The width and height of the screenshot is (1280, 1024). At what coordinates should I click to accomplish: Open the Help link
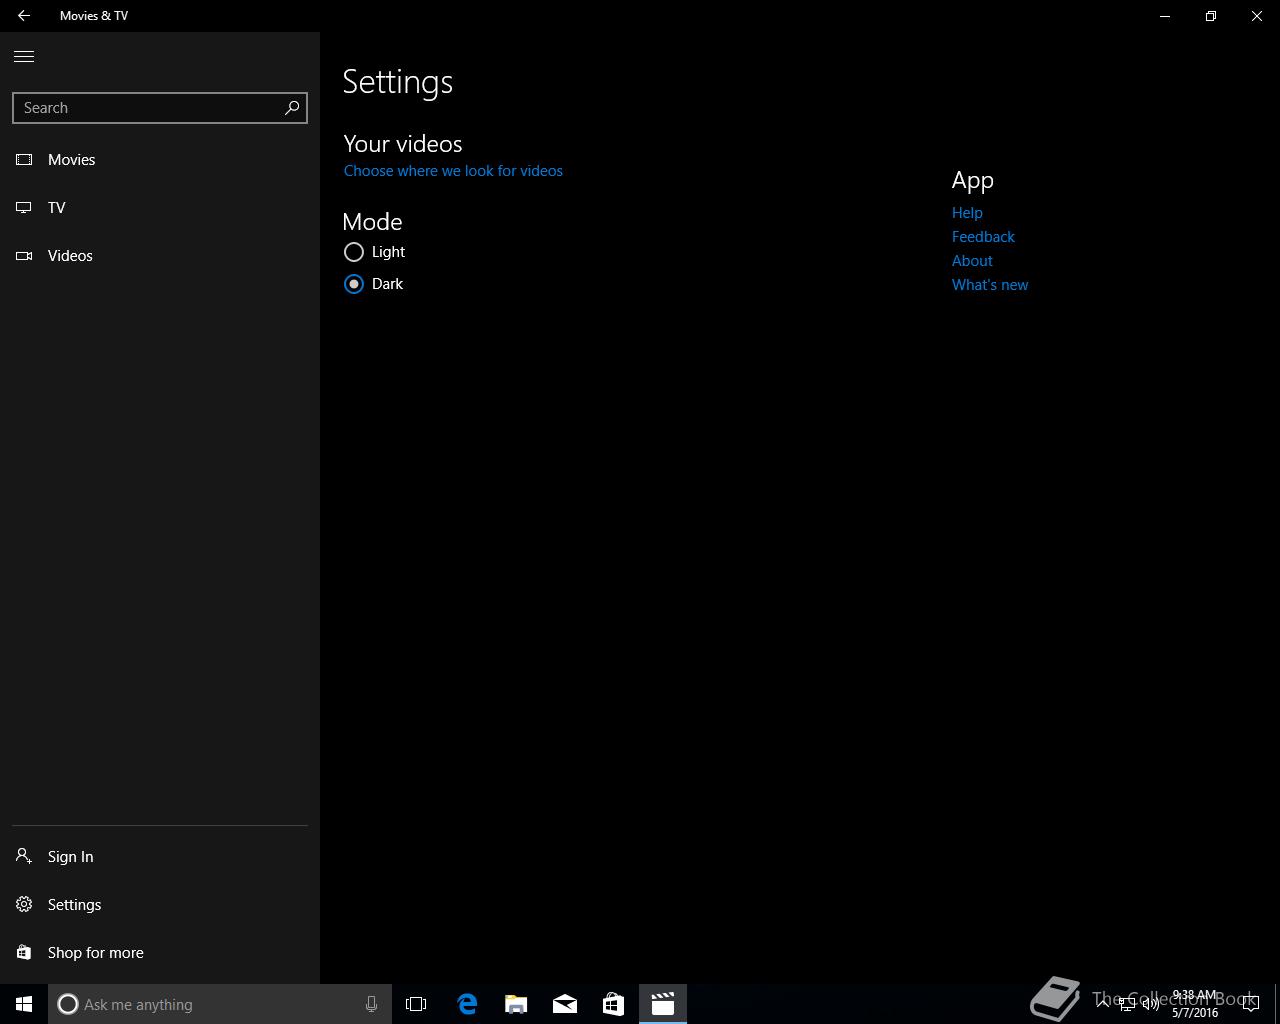pos(967,213)
